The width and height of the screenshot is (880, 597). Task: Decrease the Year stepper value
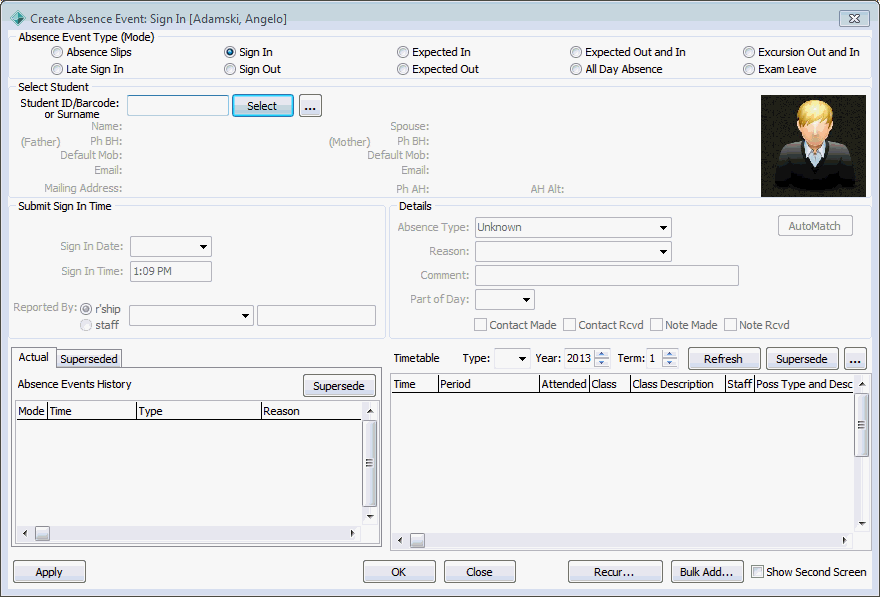coord(602,363)
